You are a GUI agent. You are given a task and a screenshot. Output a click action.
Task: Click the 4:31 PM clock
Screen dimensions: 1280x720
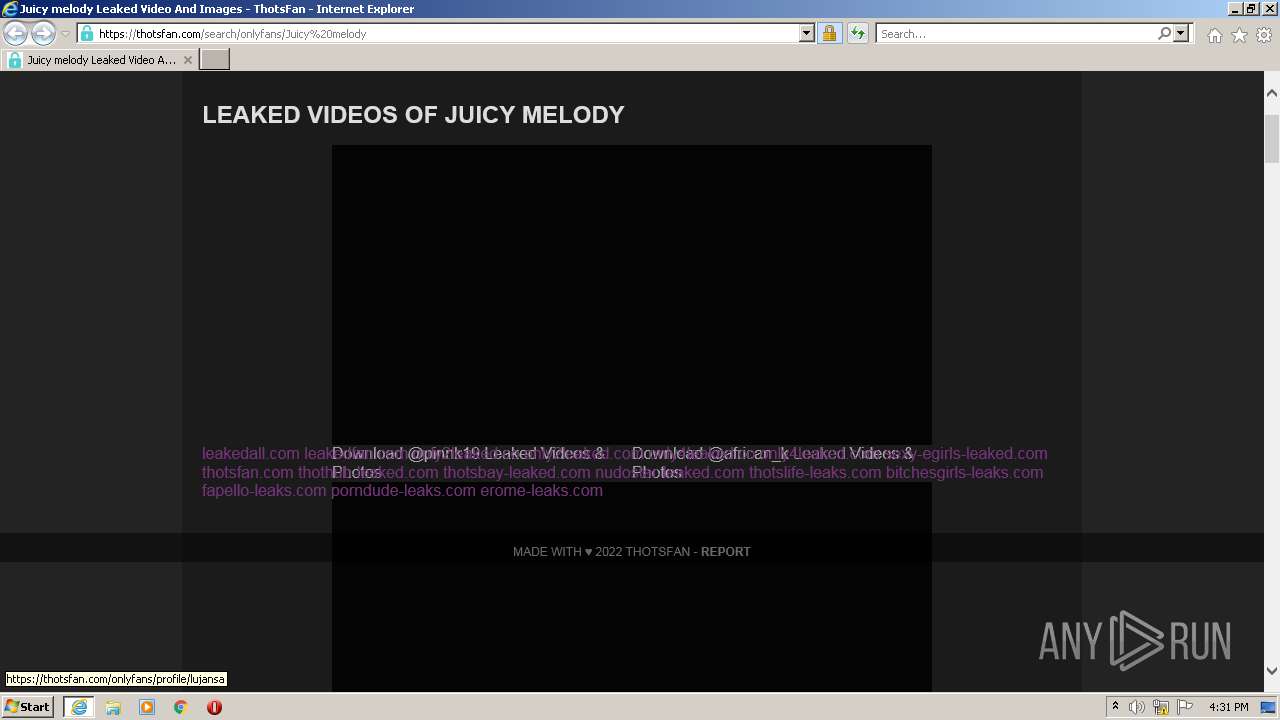click(x=1228, y=707)
